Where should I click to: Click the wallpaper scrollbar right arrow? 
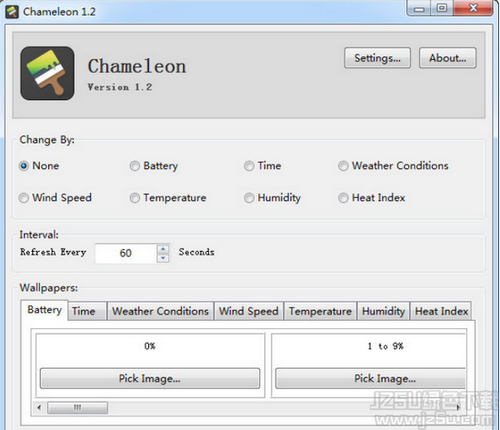[458, 407]
